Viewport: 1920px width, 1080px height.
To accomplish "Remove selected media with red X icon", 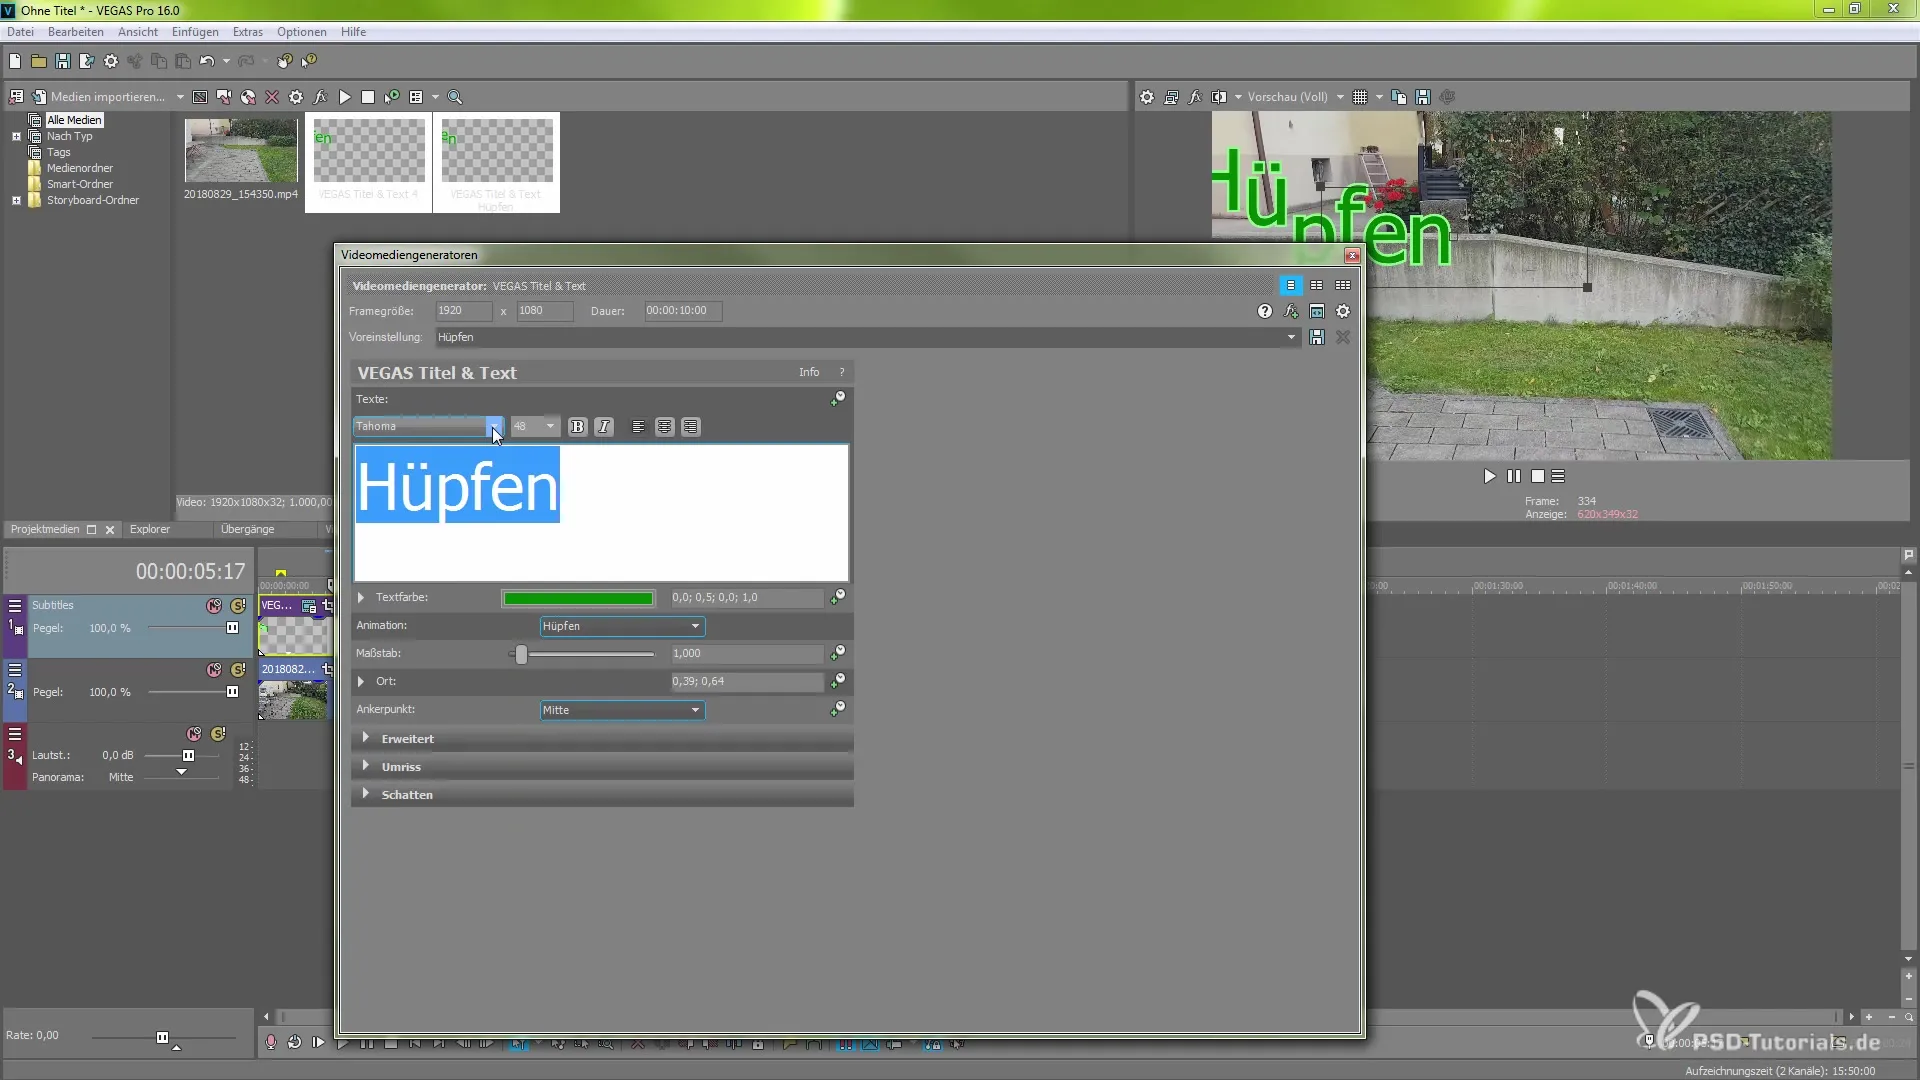I will (272, 97).
